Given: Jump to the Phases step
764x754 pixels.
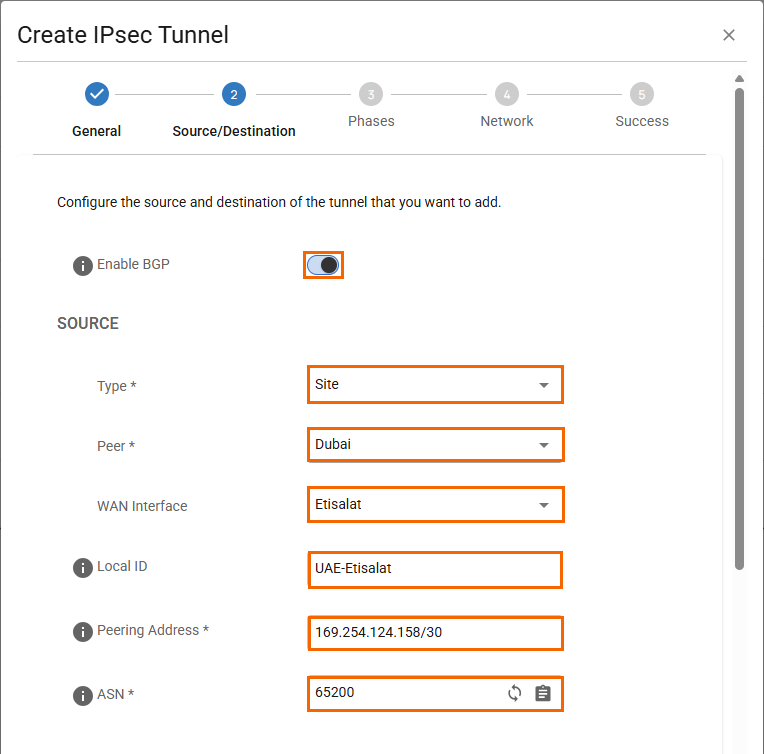Looking at the screenshot, I should (371, 95).
